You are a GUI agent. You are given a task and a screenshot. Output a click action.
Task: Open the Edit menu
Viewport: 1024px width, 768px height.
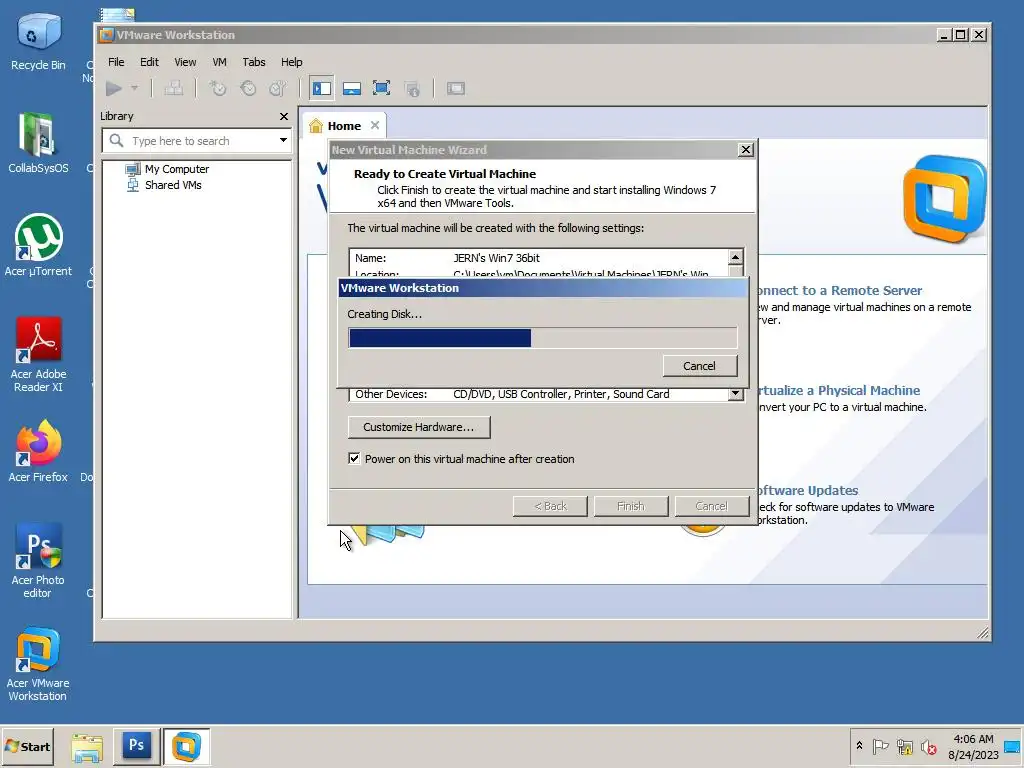(149, 62)
